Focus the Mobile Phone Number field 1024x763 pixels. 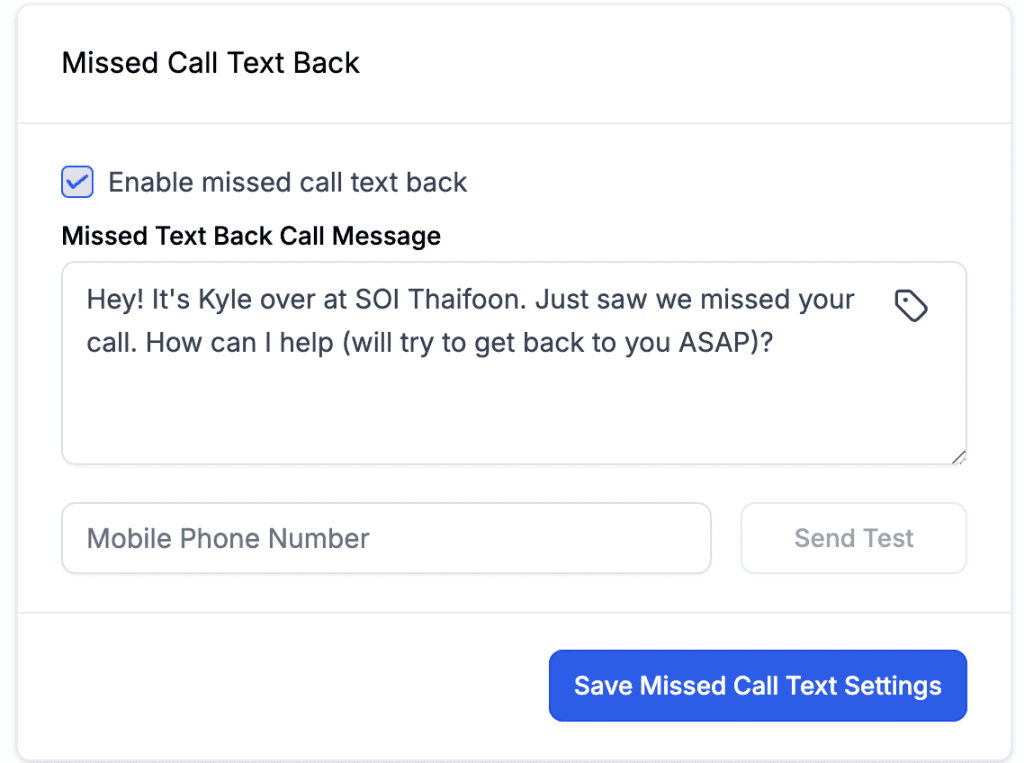[386, 538]
